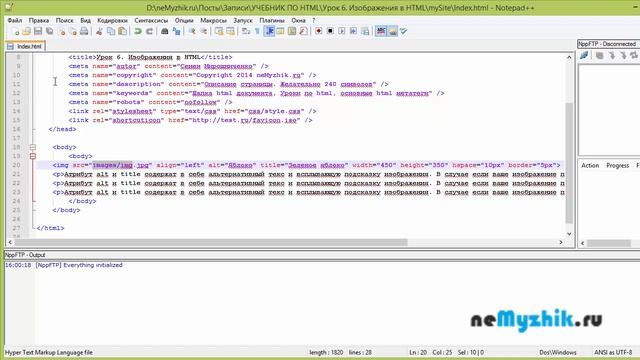Open the Окна menu
The image size is (640, 360).
point(298,20)
